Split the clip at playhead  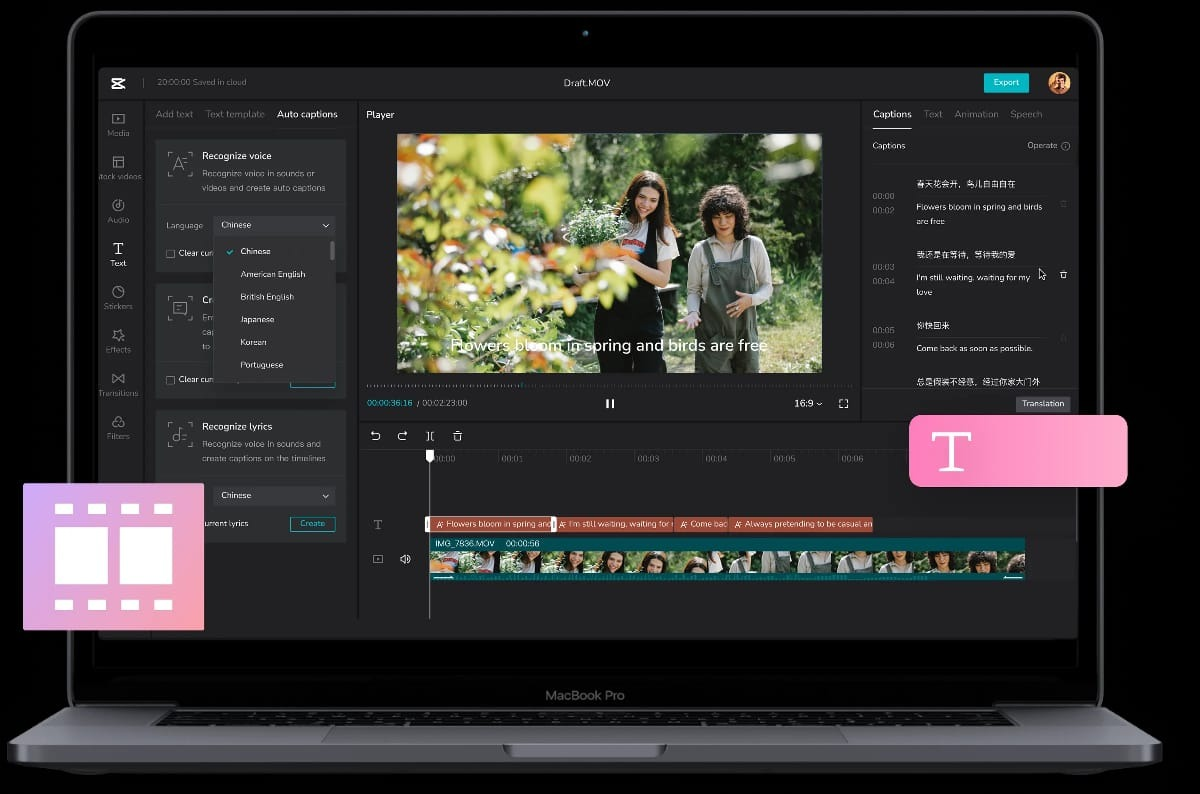click(x=430, y=436)
